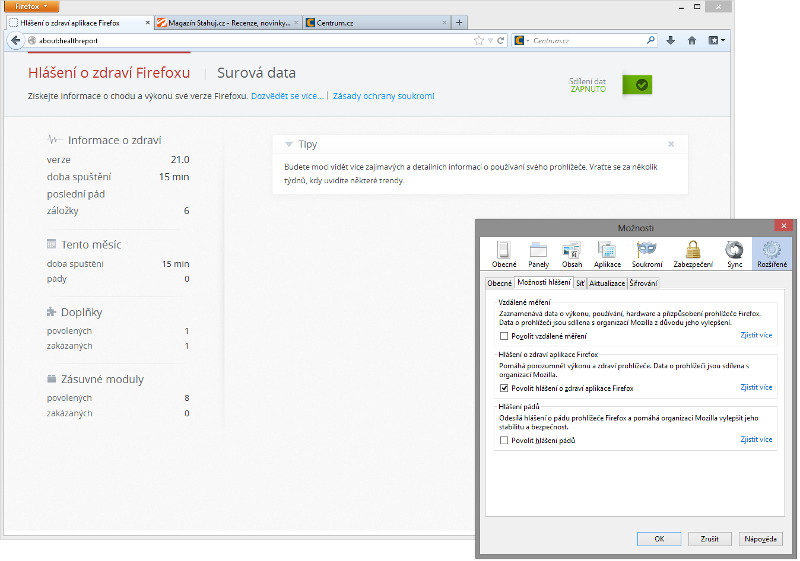800x561 pixels.
Task: Click the Tento měsíc calendar icon
Action: tap(52, 244)
